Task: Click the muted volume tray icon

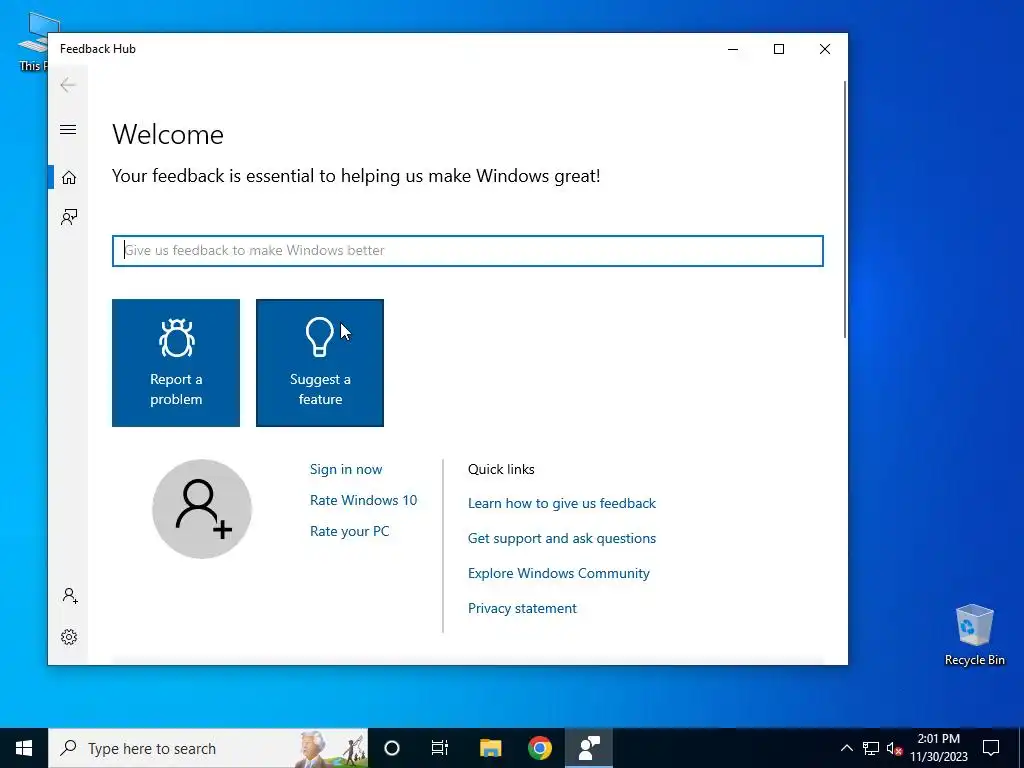Action: pyautogui.click(x=894, y=748)
